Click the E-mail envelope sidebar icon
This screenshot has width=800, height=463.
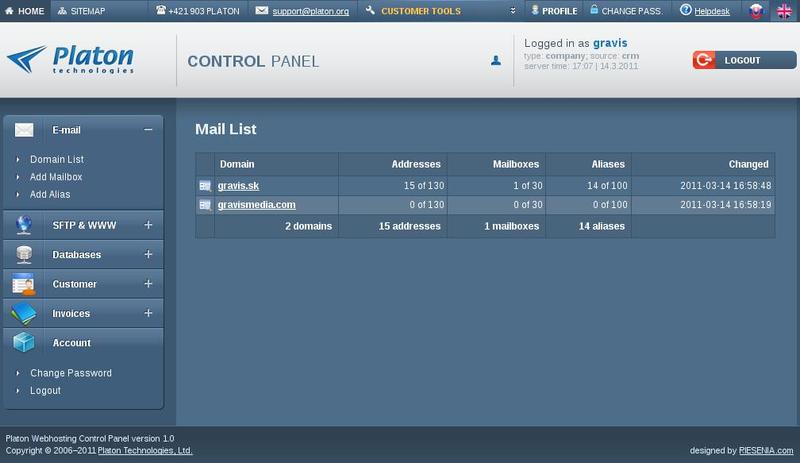pyautogui.click(x=24, y=130)
